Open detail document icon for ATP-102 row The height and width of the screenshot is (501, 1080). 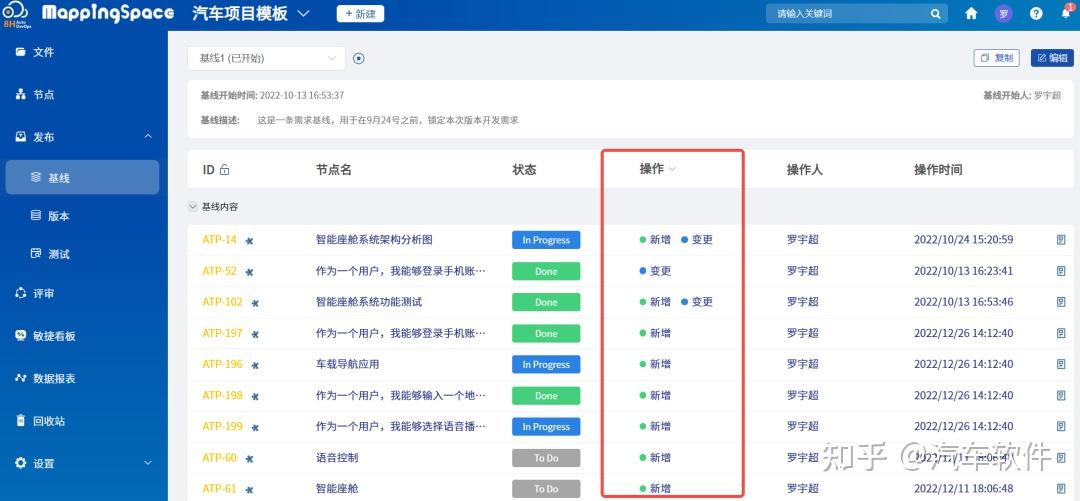coord(1061,302)
